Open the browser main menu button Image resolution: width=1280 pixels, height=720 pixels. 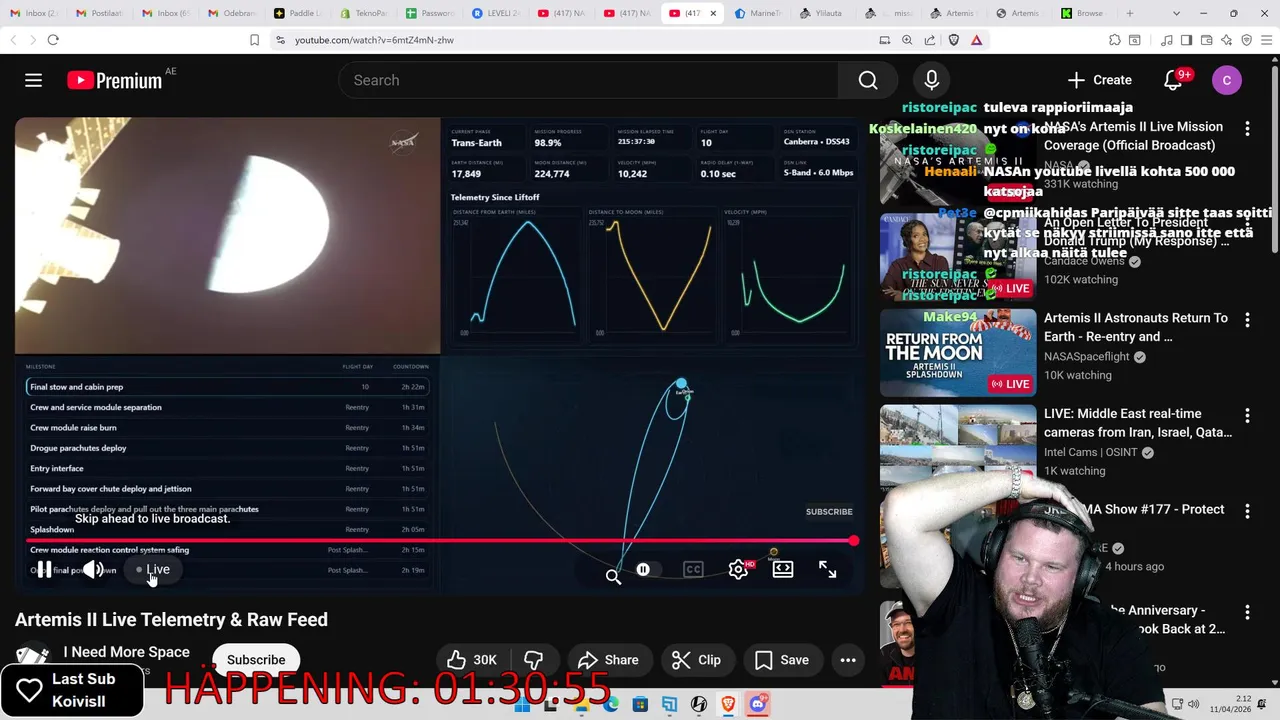coord(1267,40)
